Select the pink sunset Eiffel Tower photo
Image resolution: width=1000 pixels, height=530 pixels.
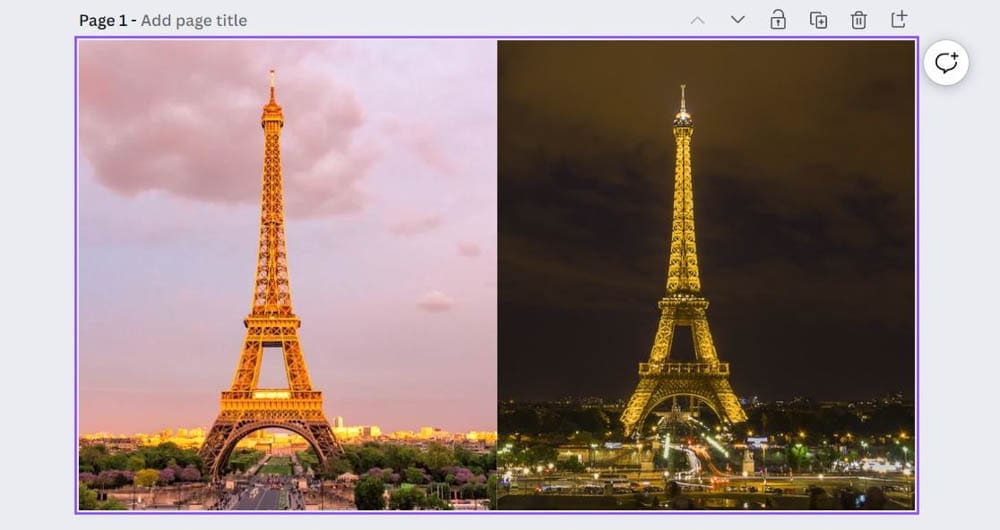(x=288, y=275)
